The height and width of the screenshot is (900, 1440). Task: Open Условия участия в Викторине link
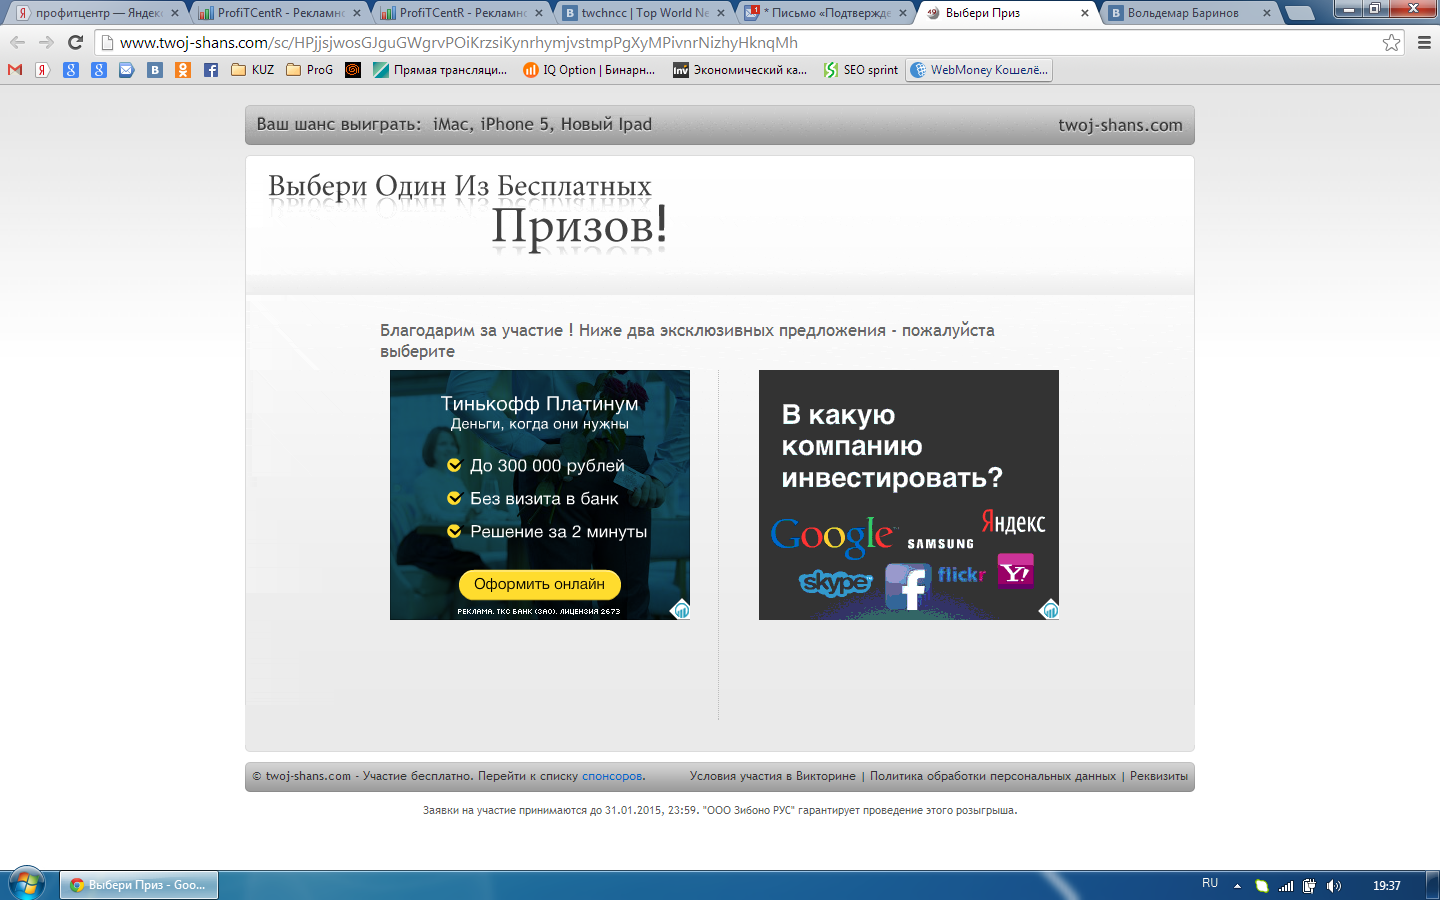tap(773, 776)
